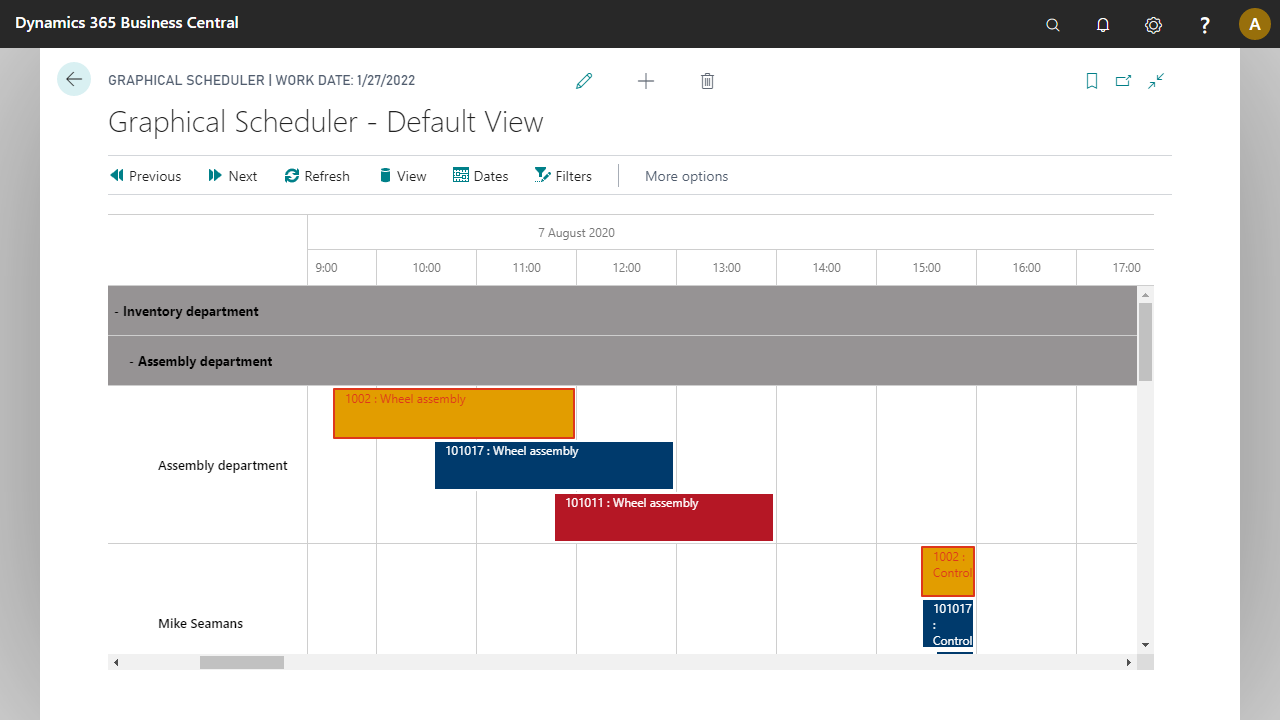Click the horizontal scrollbar thumb

coord(242,662)
